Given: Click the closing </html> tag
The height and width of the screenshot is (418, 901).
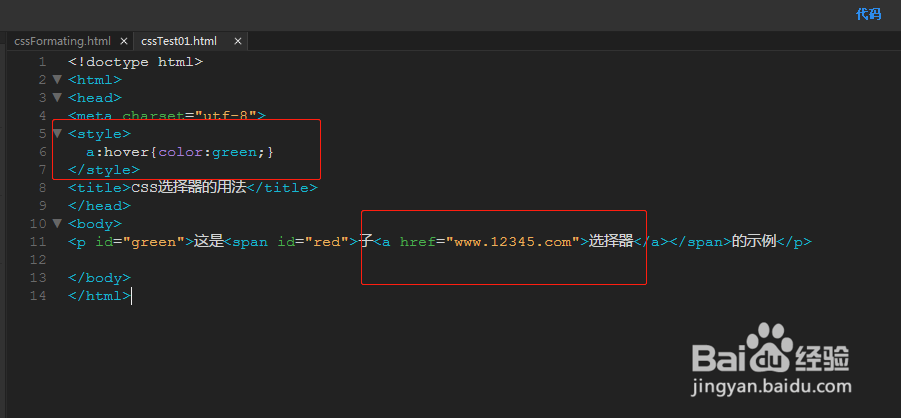Looking at the screenshot, I should [x=99, y=296].
